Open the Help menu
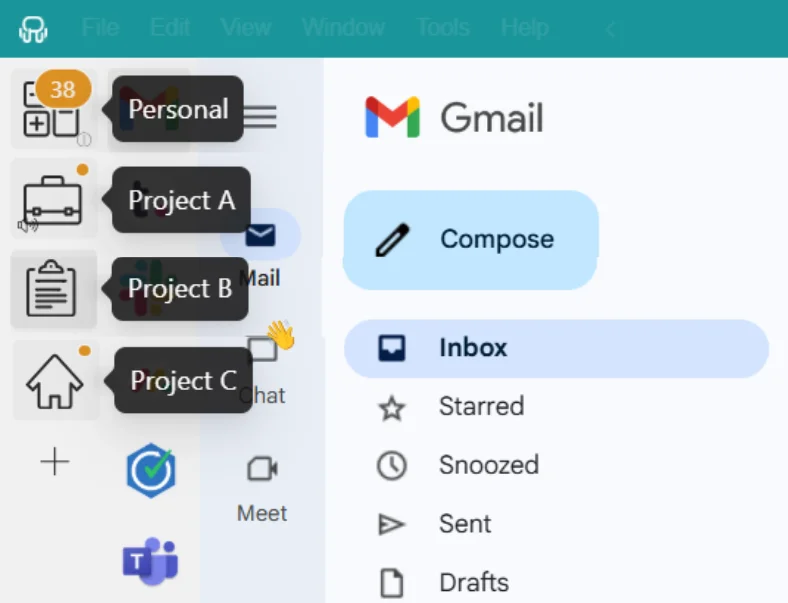Image resolution: width=788 pixels, height=603 pixels. 524,27
